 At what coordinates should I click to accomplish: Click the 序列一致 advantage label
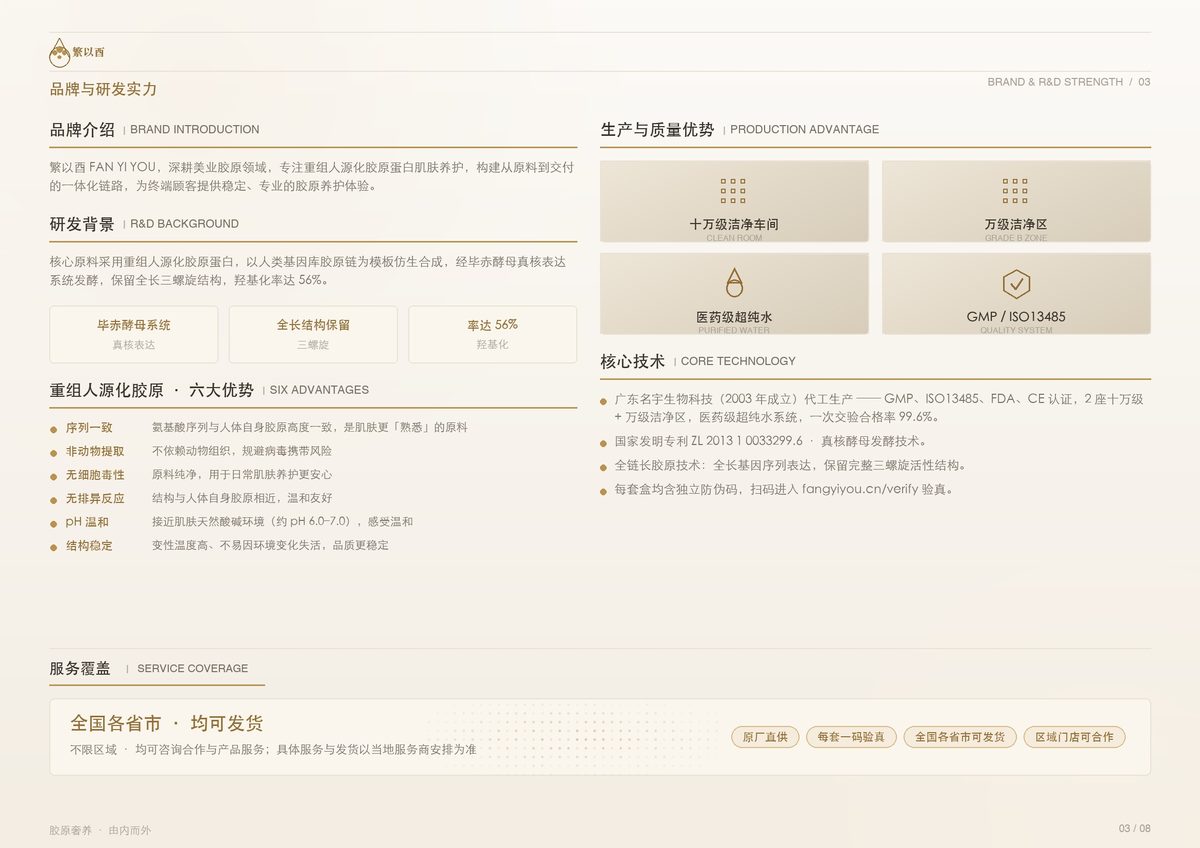click(x=89, y=427)
